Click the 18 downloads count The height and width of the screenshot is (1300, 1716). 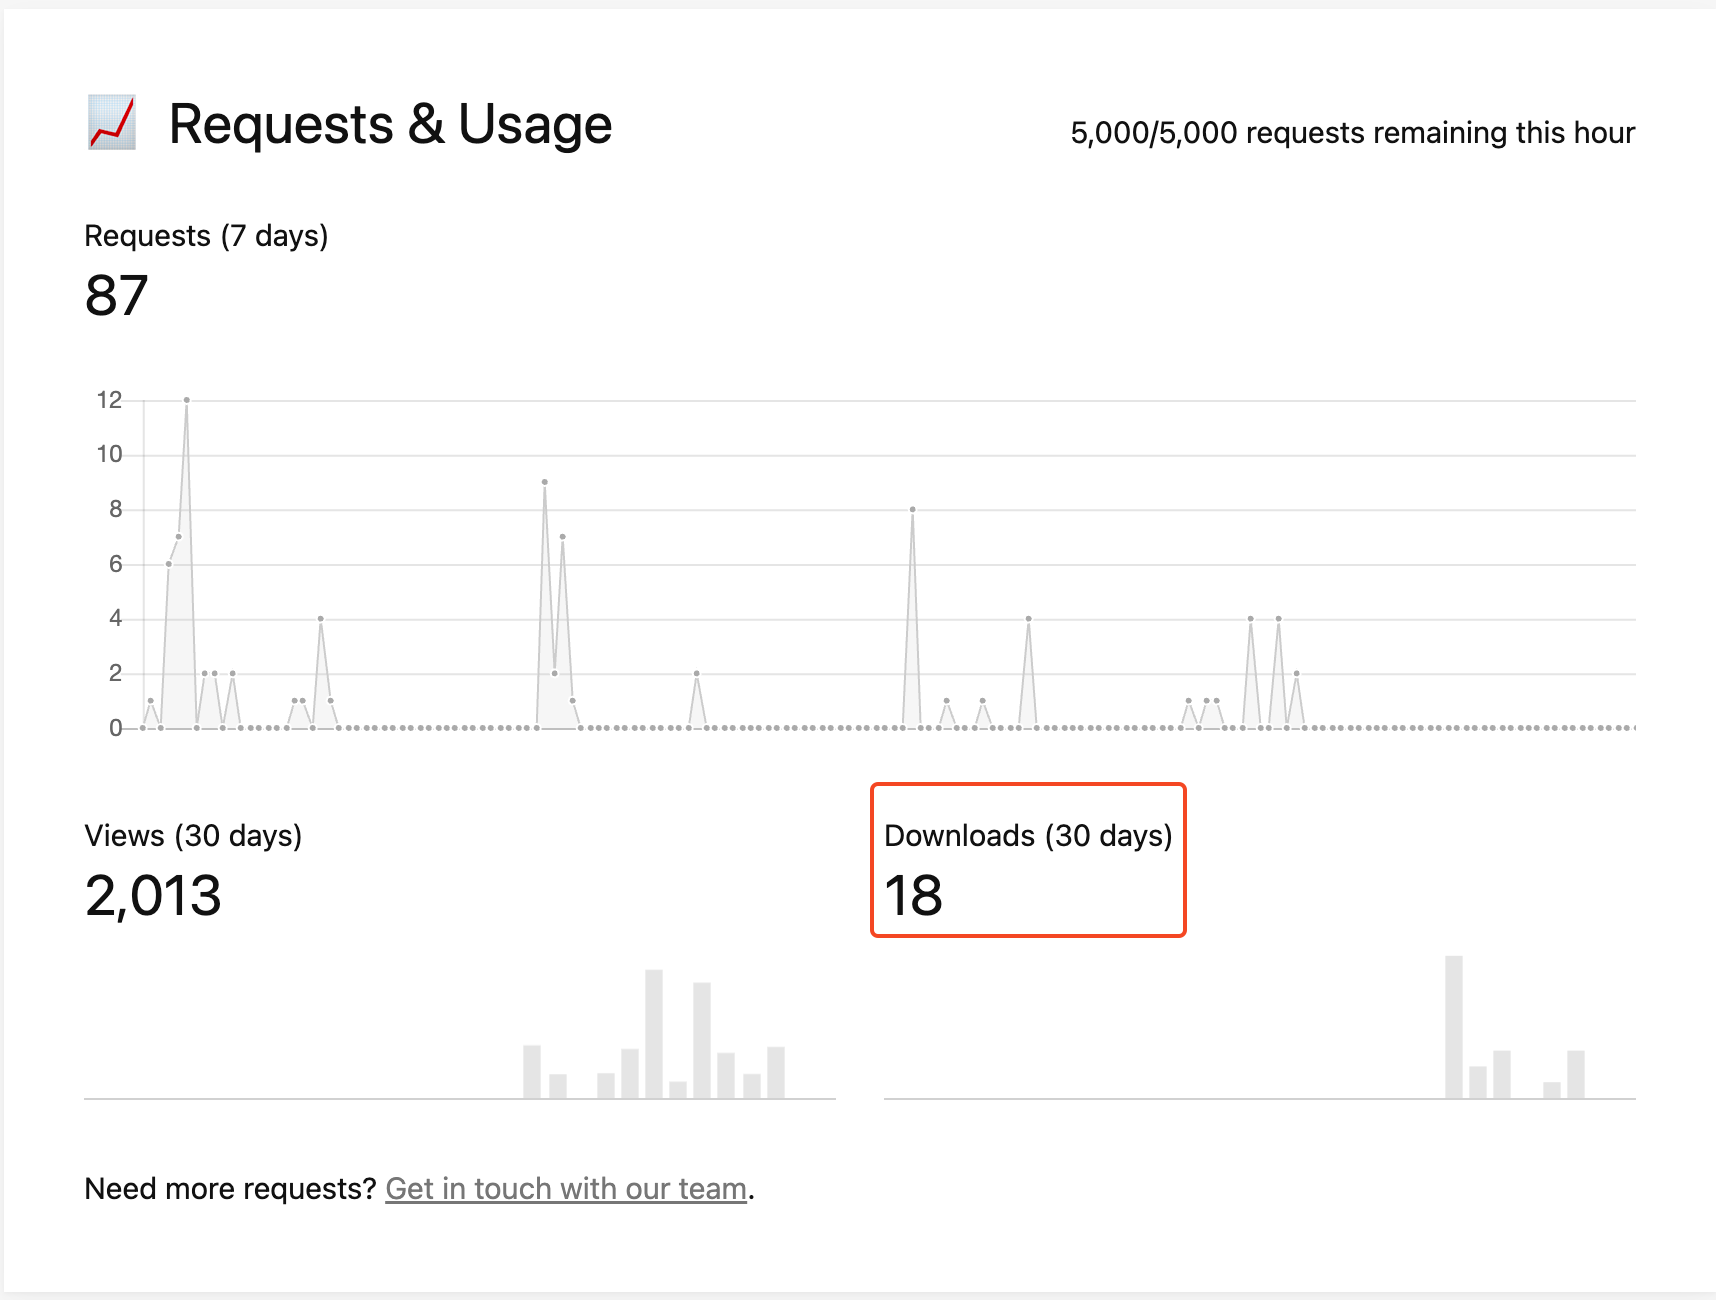click(x=914, y=896)
